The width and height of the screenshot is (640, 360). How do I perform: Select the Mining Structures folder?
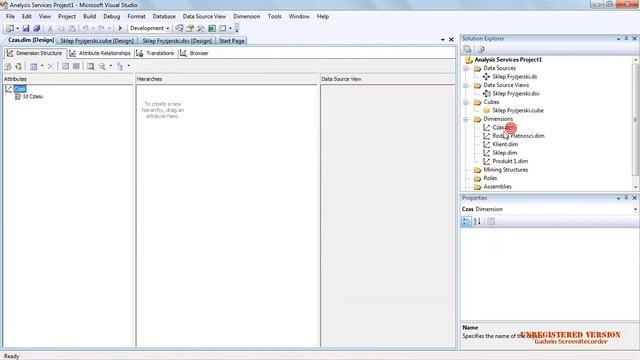coord(505,170)
